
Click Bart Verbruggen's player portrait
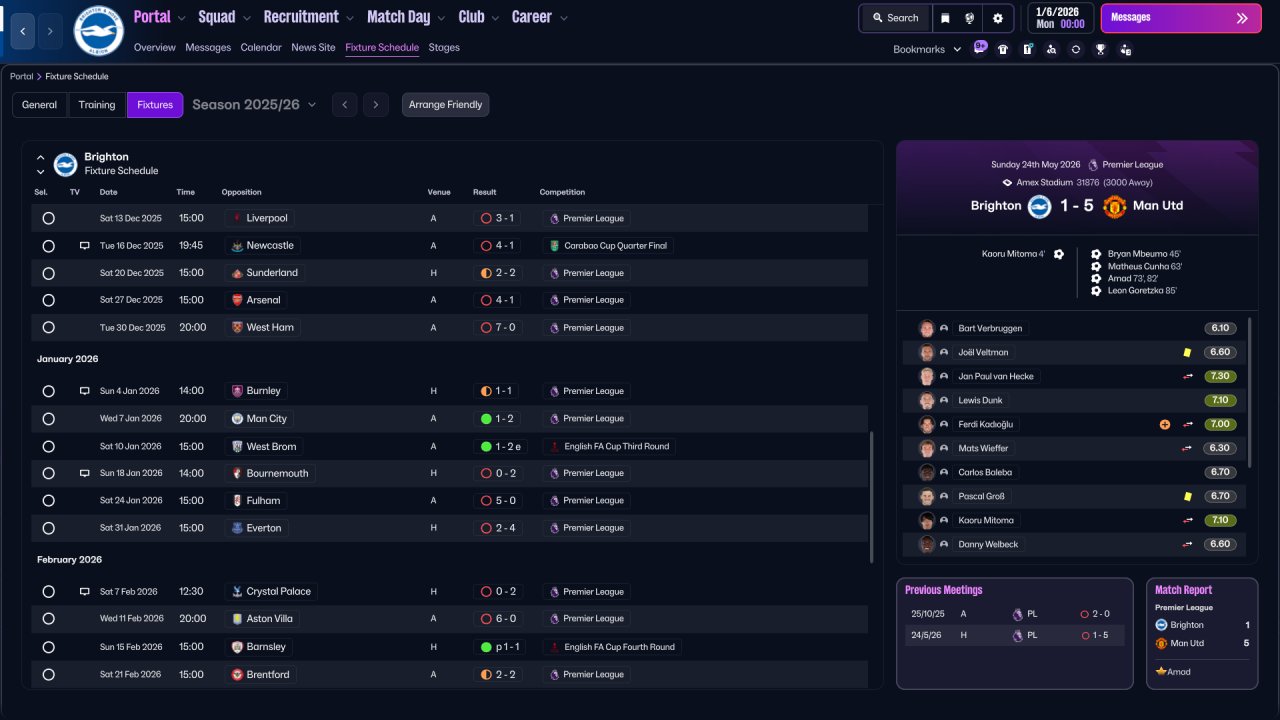(927, 328)
